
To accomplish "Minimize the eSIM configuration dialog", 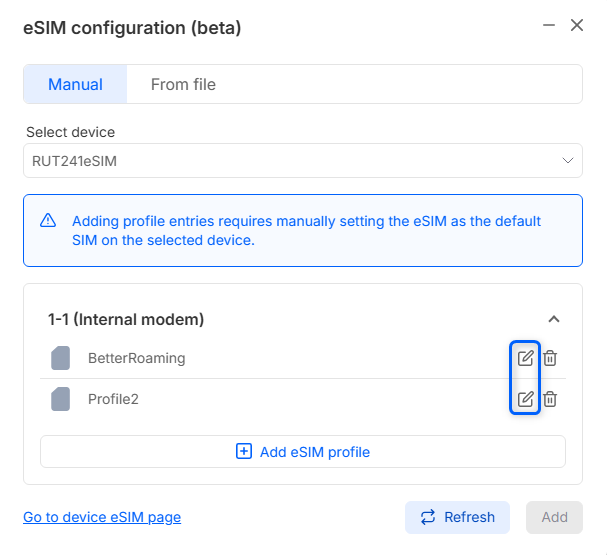I will (549, 25).
